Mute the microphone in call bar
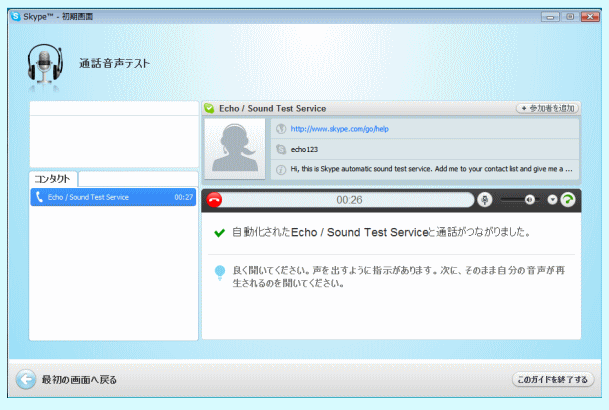Image resolution: width=609 pixels, height=410 pixels. click(484, 200)
